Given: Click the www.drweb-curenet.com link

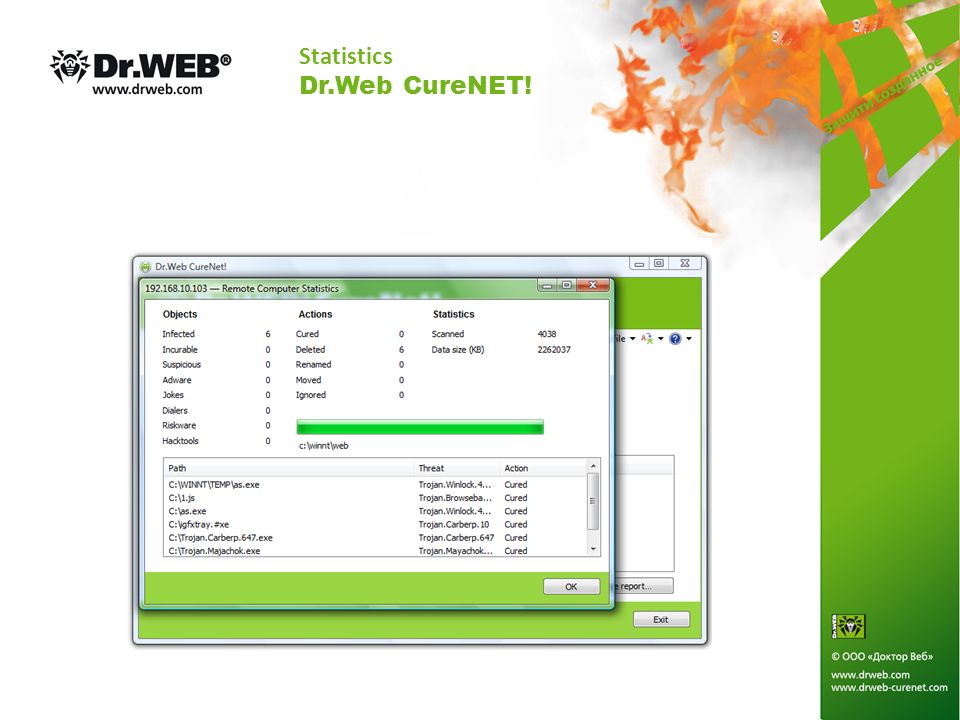Looking at the screenshot, I should click(889, 688).
